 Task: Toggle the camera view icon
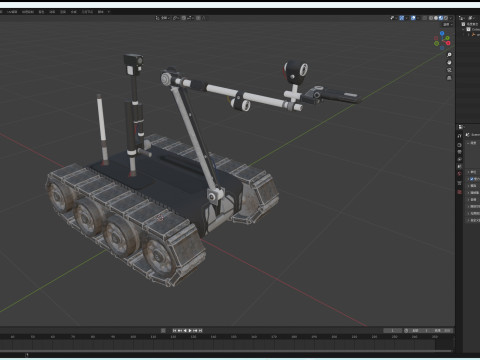coord(449,70)
